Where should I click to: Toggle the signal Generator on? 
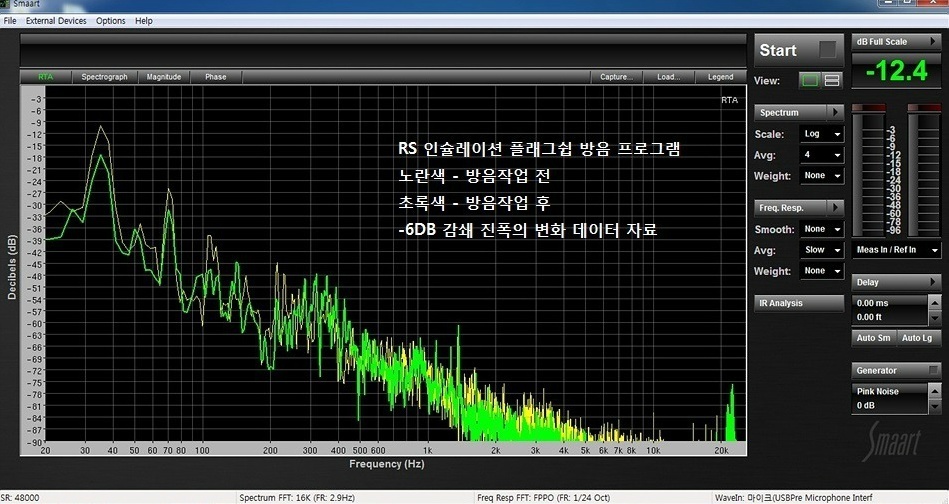click(x=934, y=371)
